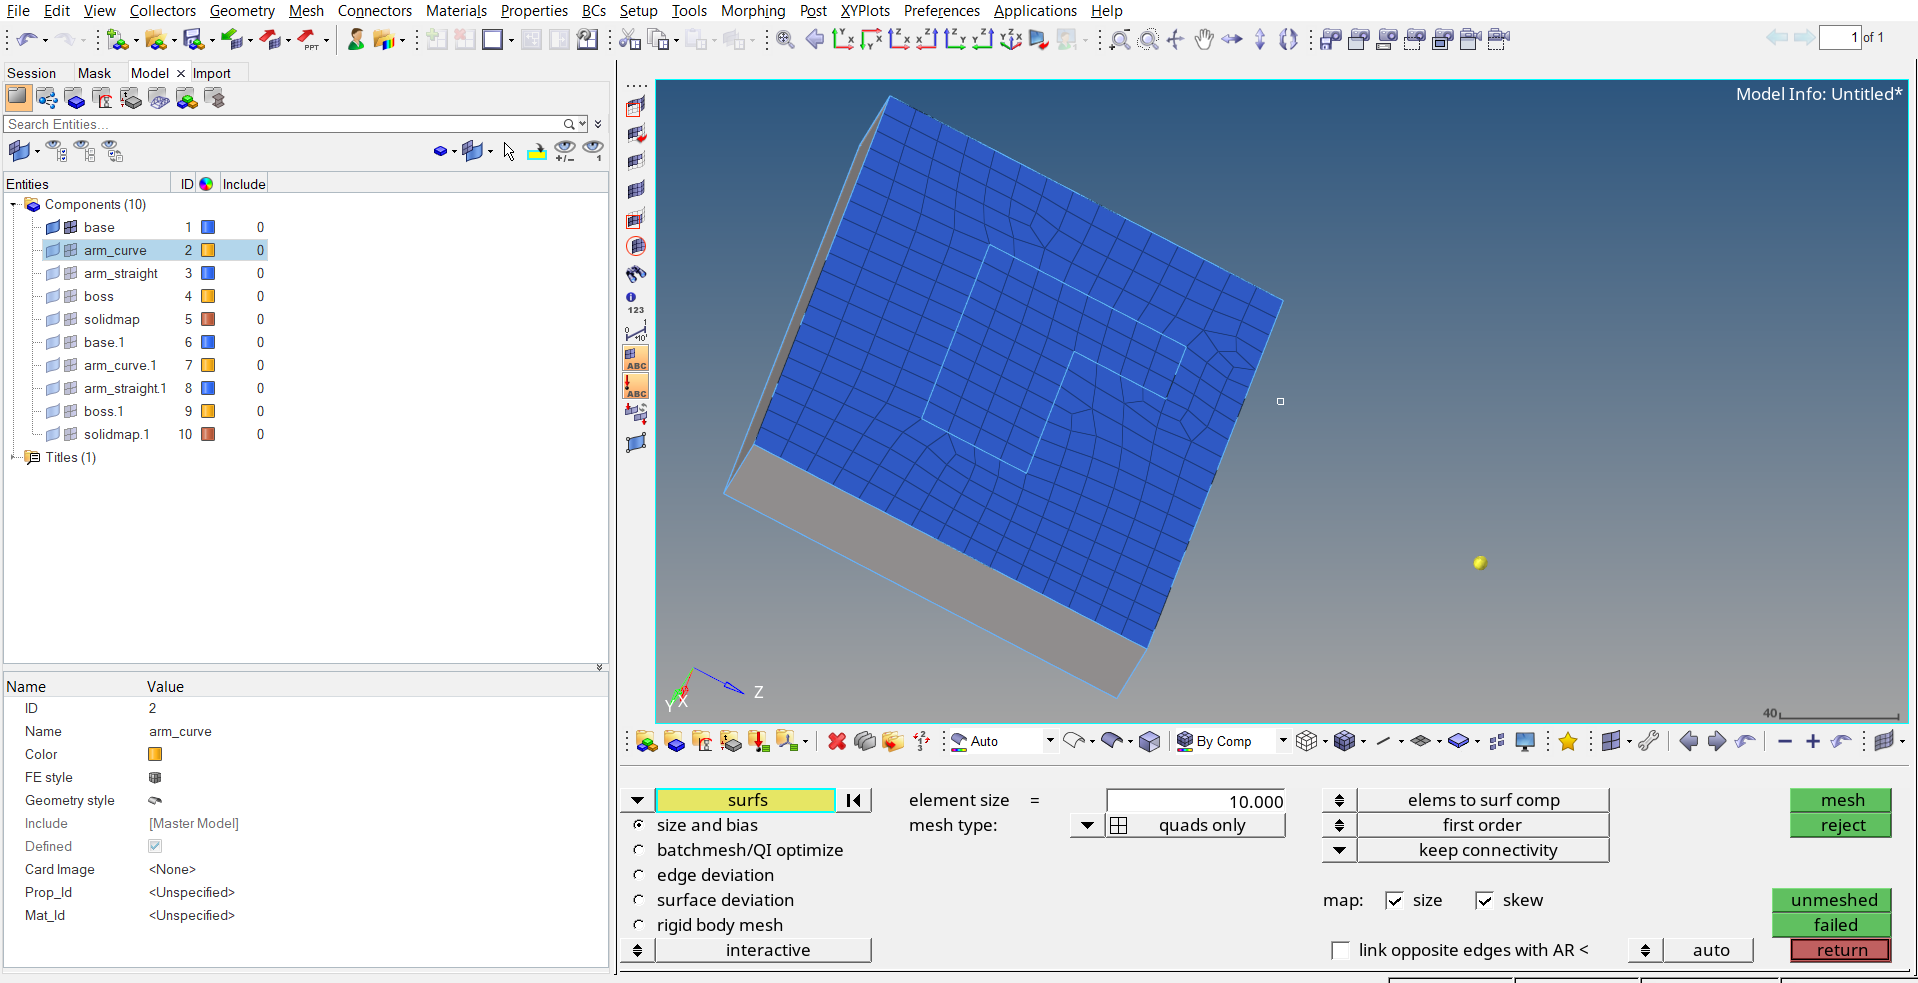Image resolution: width=1918 pixels, height=983 pixels.
Task: Click the color swatch of solidmap component
Action: click(208, 319)
